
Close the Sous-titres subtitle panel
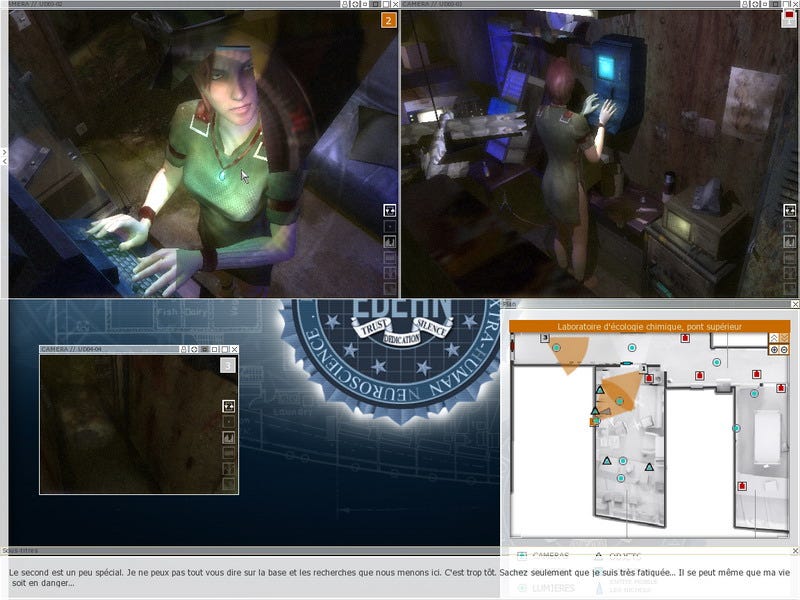[795, 551]
